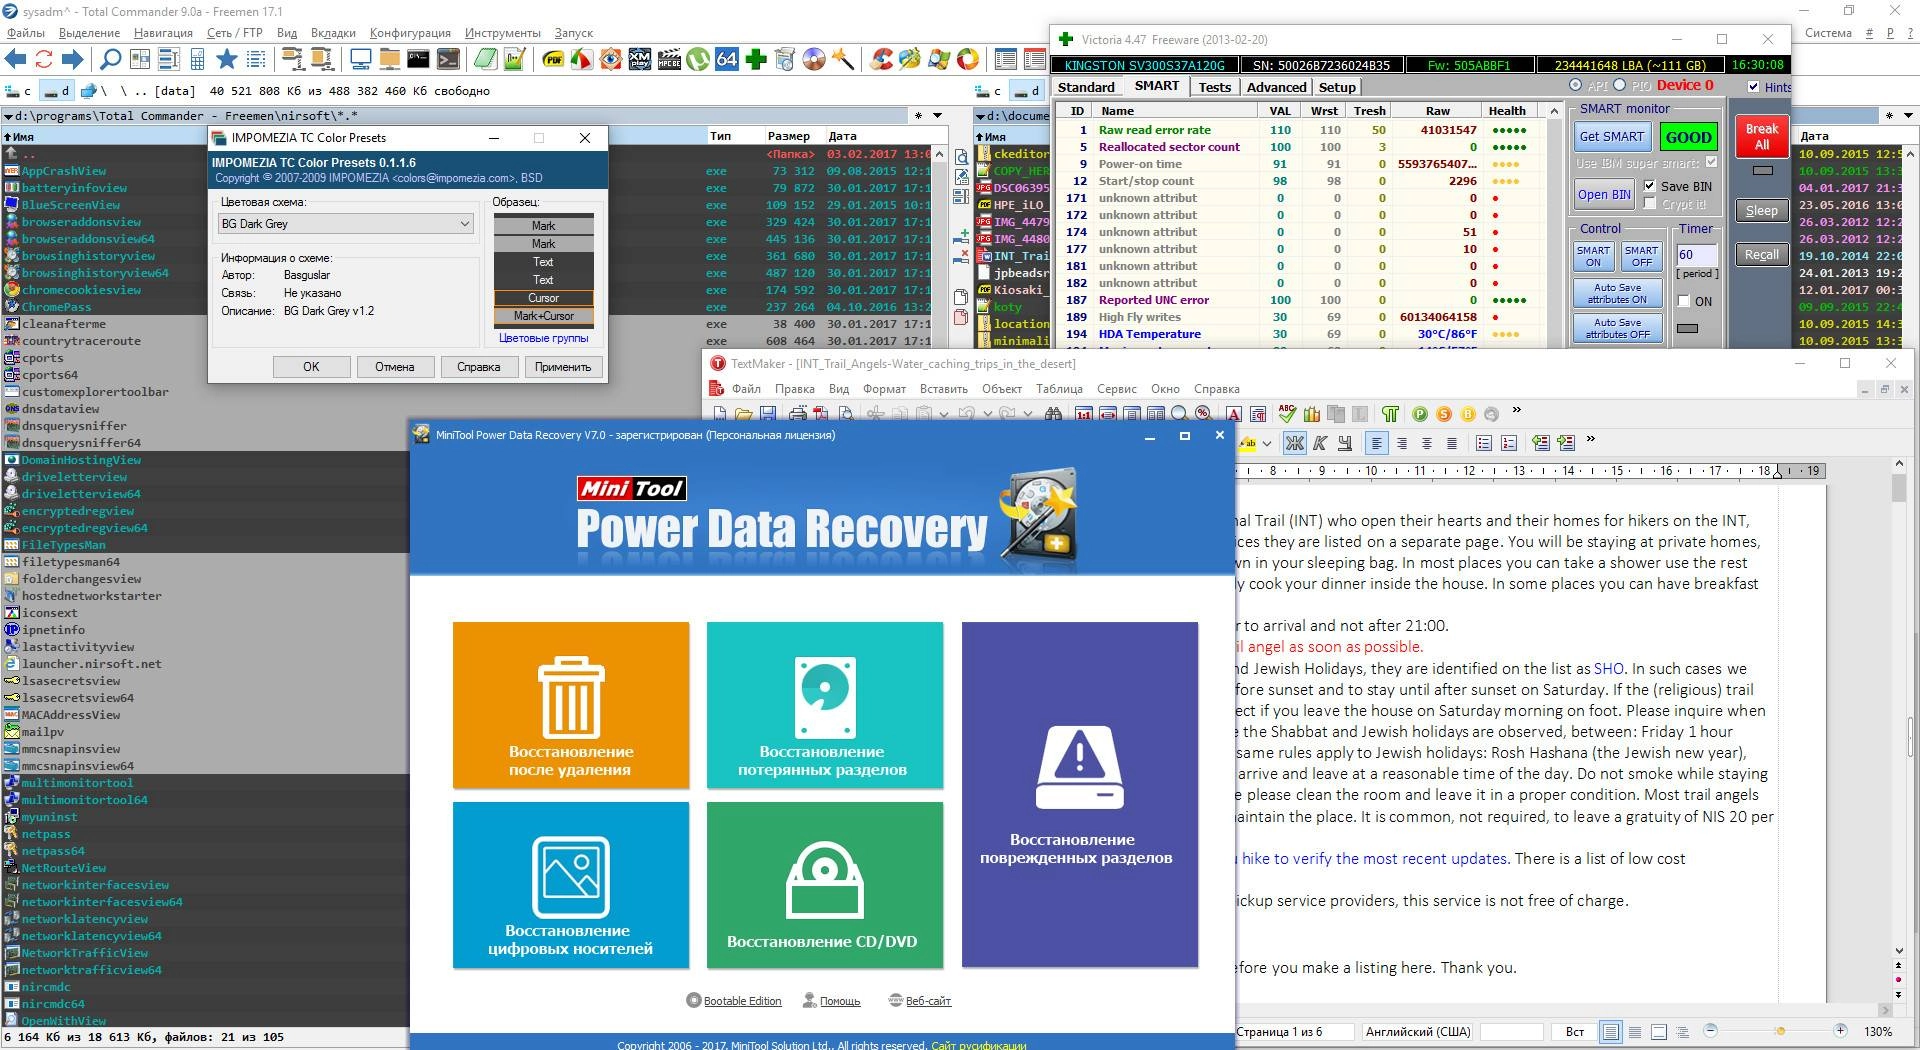Enable the Crypt it! checkbox

1650,204
